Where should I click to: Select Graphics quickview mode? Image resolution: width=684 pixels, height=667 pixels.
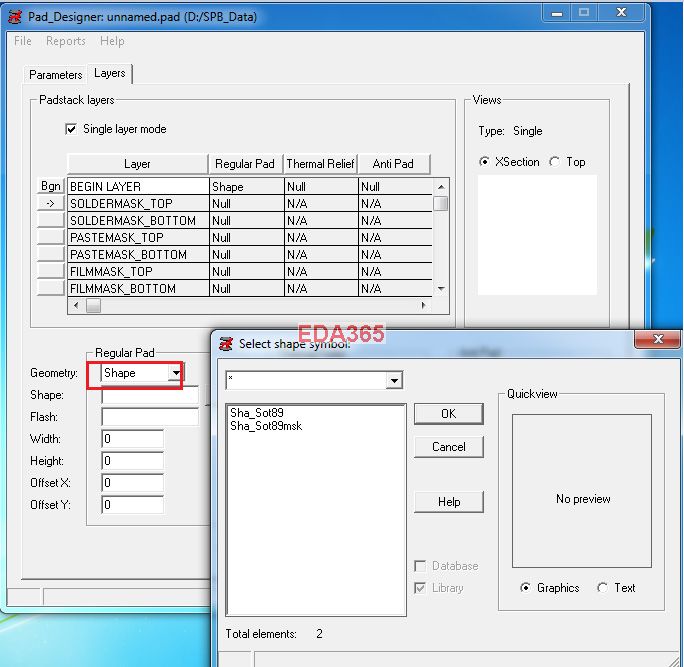[x=526, y=588]
